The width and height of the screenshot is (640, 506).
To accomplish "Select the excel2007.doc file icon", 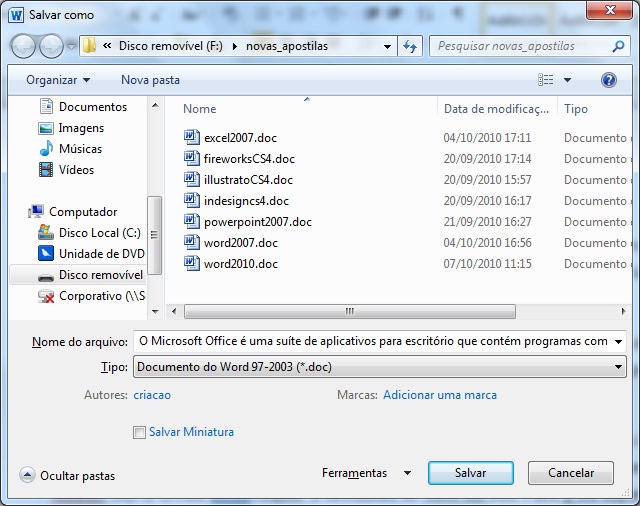I will pyautogui.click(x=193, y=138).
